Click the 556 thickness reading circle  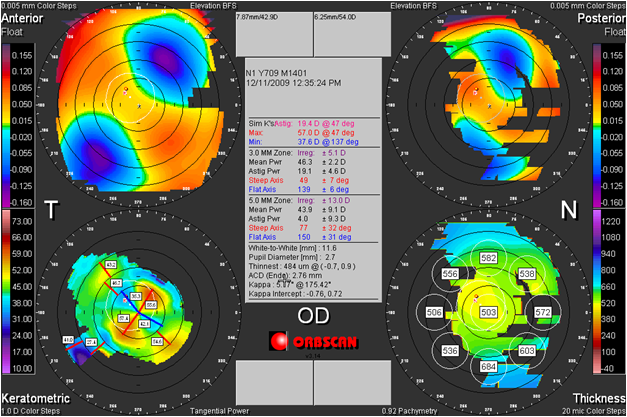(x=450, y=274)
